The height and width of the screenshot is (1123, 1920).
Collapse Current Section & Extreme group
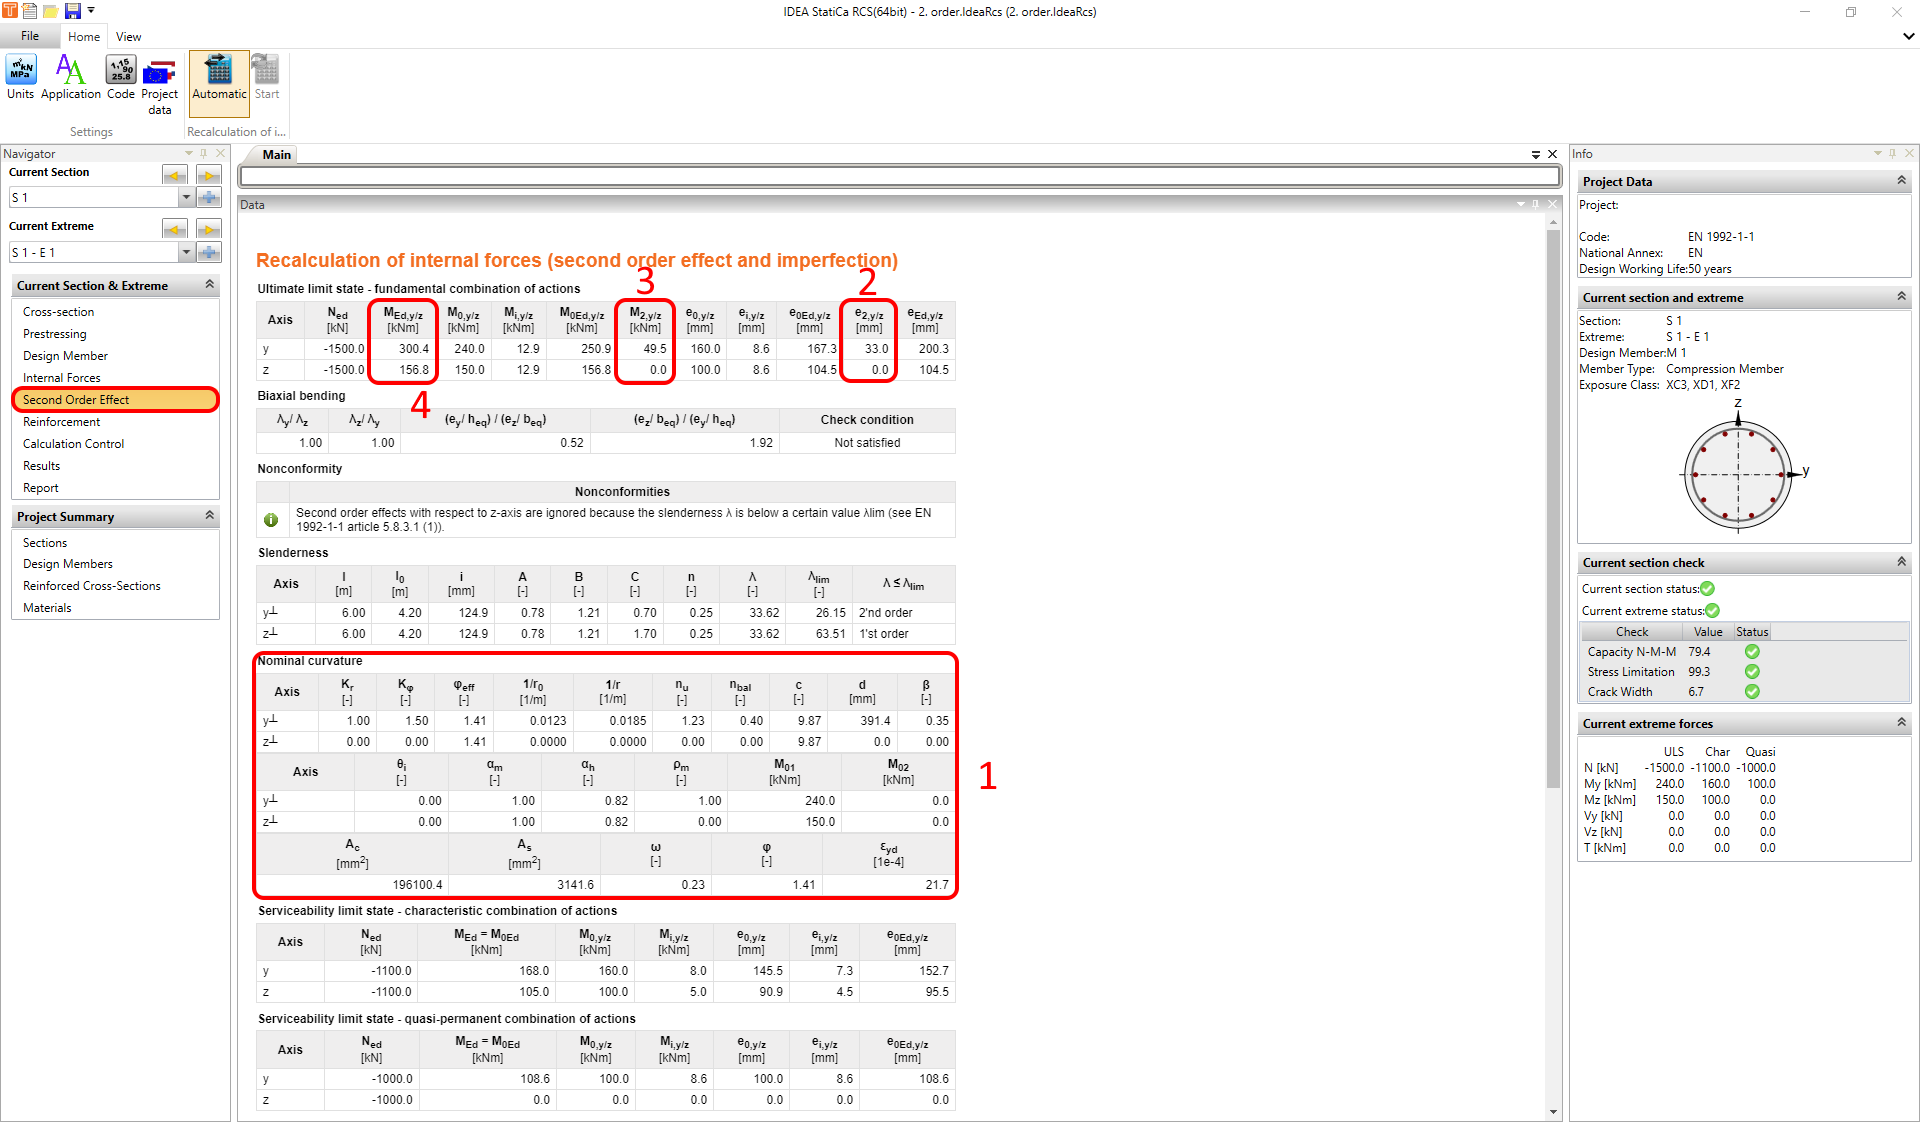click(210, 285)
